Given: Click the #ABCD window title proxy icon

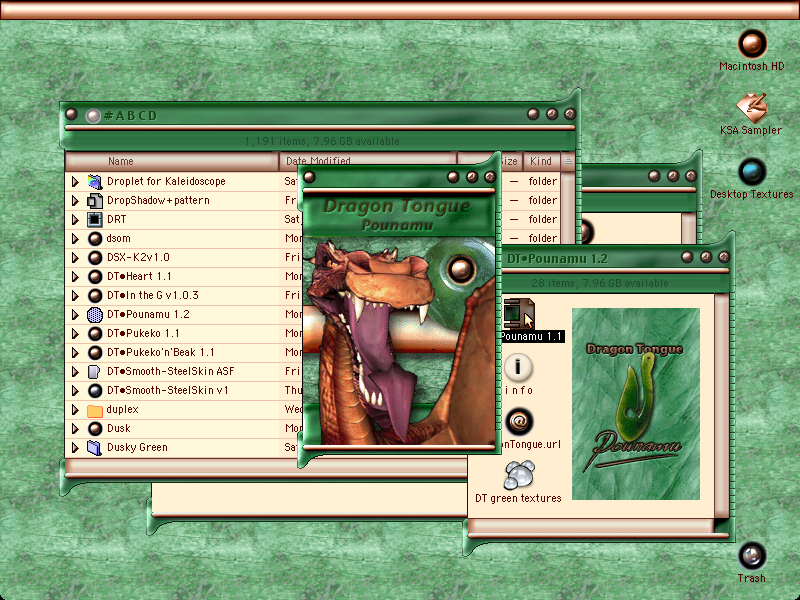Looking at the screenshot, I should click(x=93, y=116).
